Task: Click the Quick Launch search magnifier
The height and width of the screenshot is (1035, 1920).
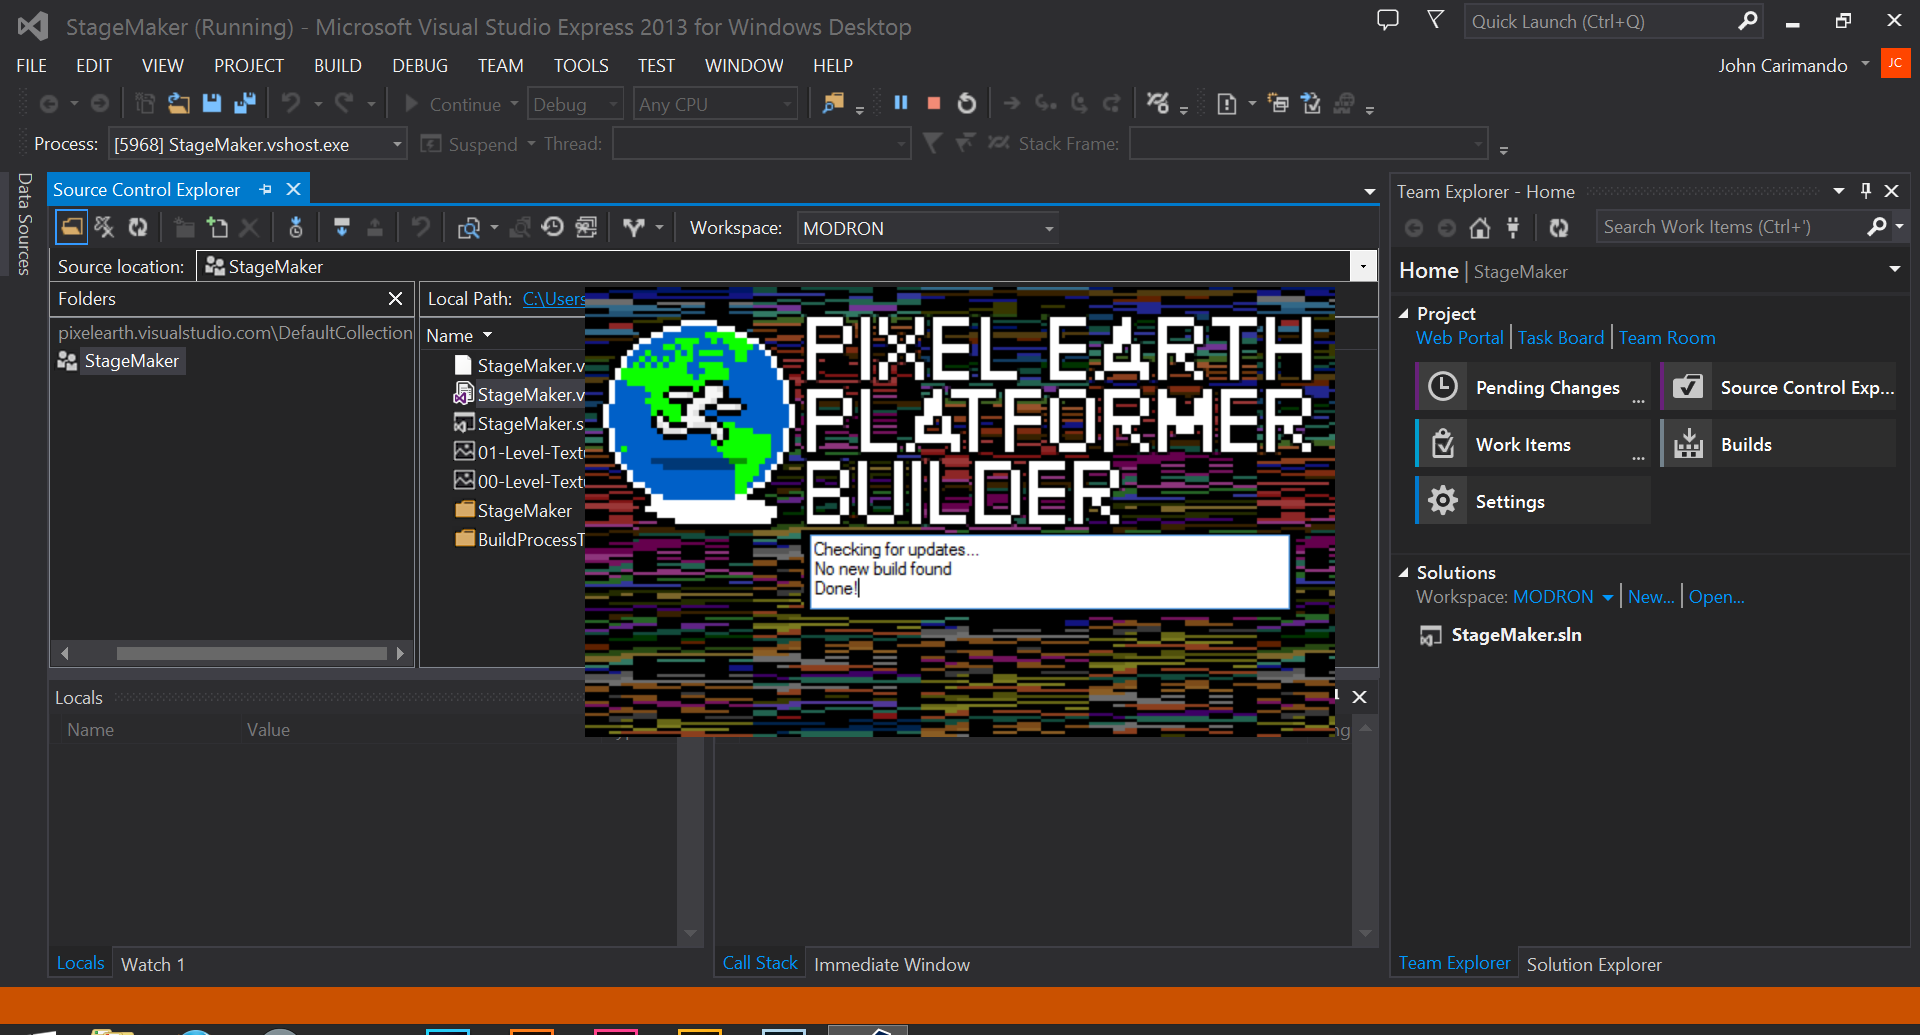Action: click(1747, 21)
